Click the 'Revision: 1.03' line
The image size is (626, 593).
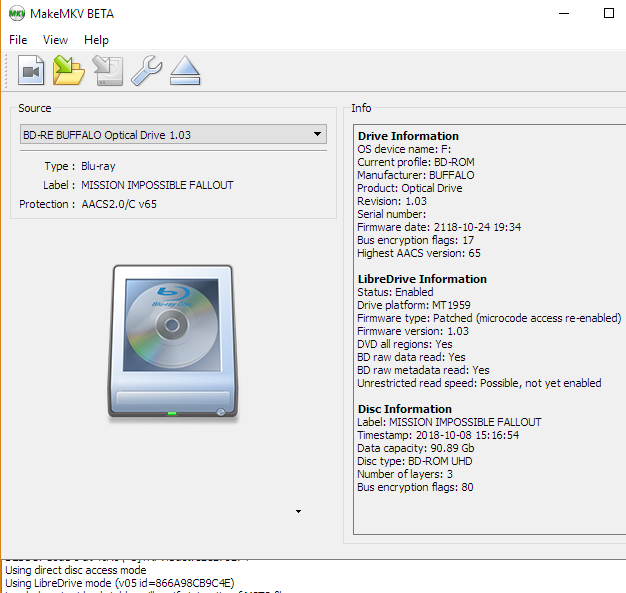pyautogui.click(x=392, y=201)
